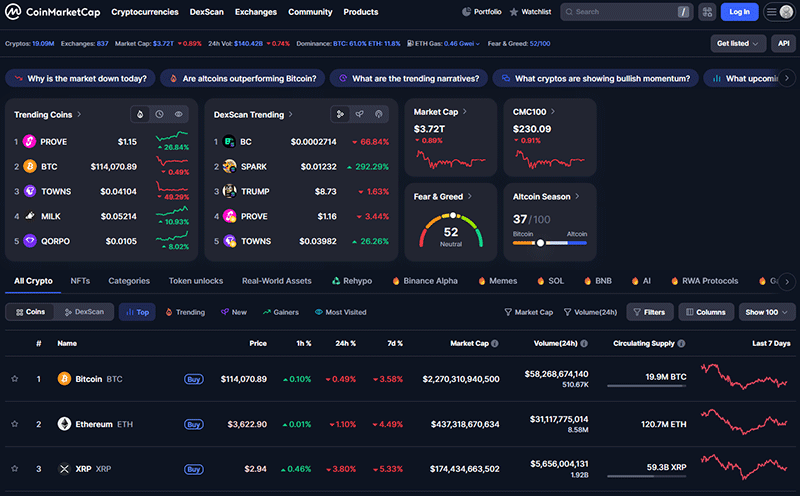This screenshot has height=496, width=800.
Task: Switch to the Token unlocks tab
Action: pyautogui.click(x=196, y=281)
